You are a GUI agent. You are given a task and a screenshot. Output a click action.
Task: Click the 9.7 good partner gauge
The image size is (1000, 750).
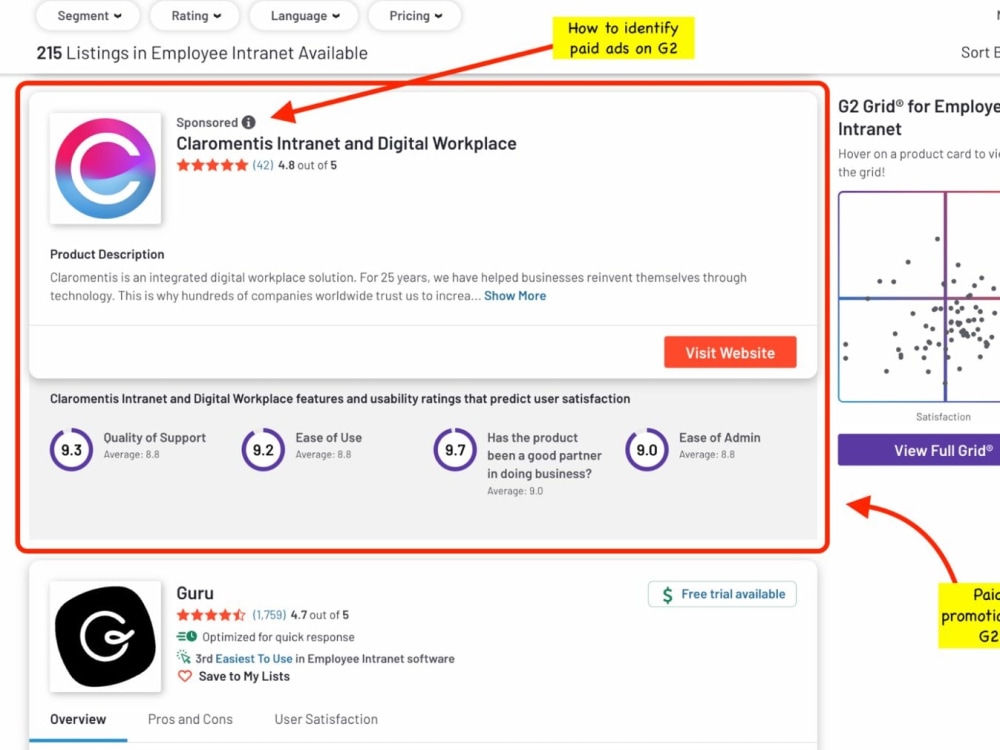(455, 450)
